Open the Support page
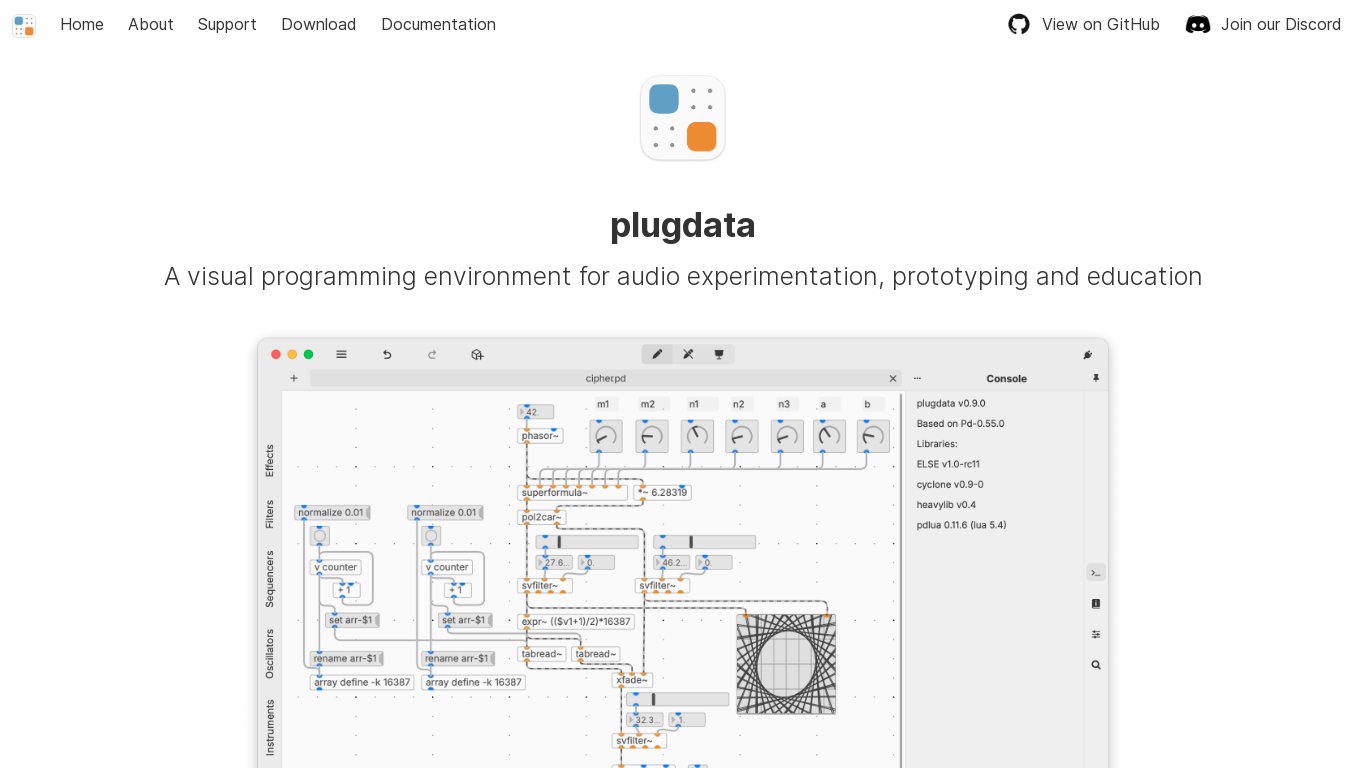 (227, 24)
